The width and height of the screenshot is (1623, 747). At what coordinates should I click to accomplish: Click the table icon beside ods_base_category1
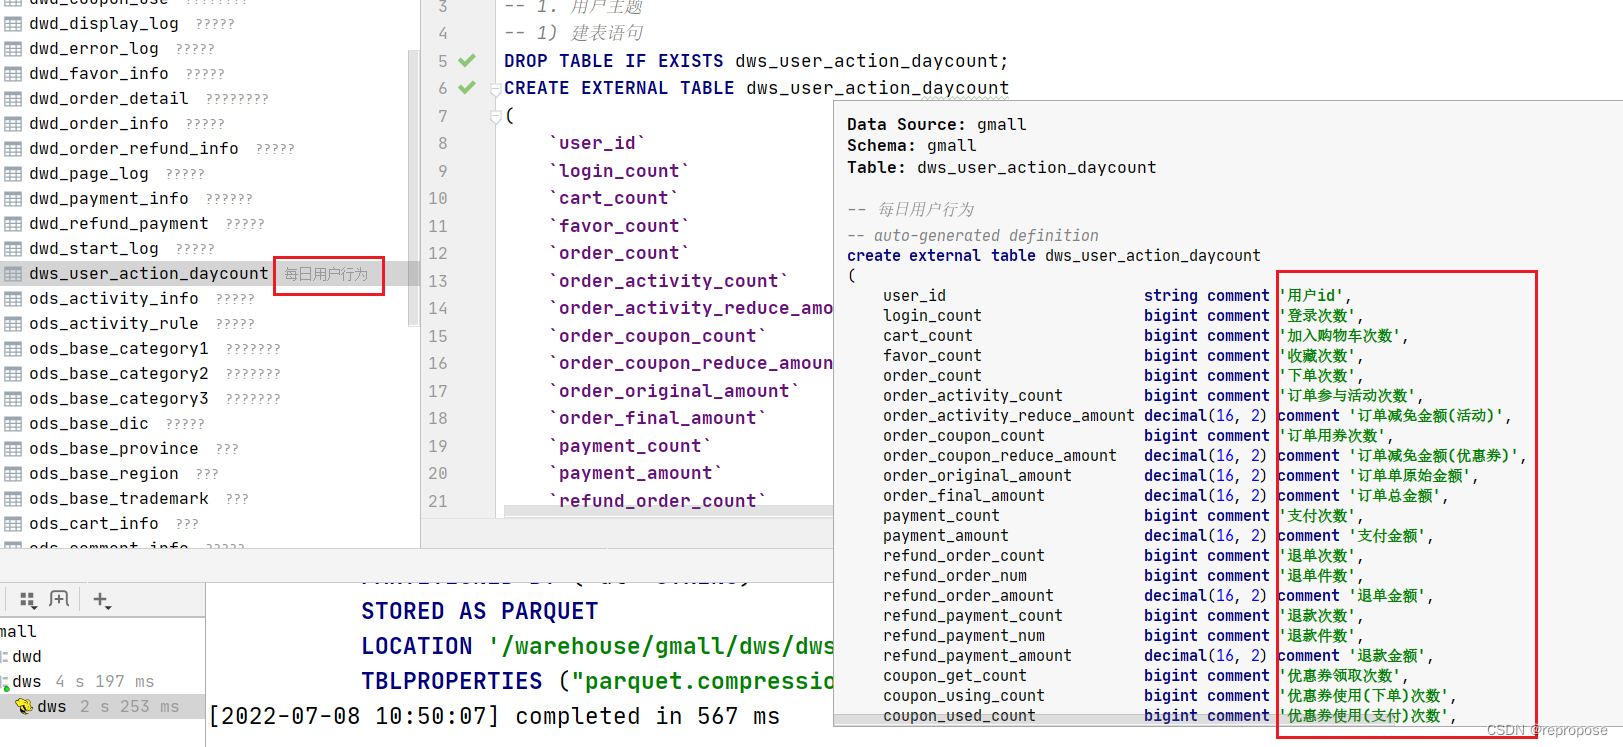[x=13, y=348]
